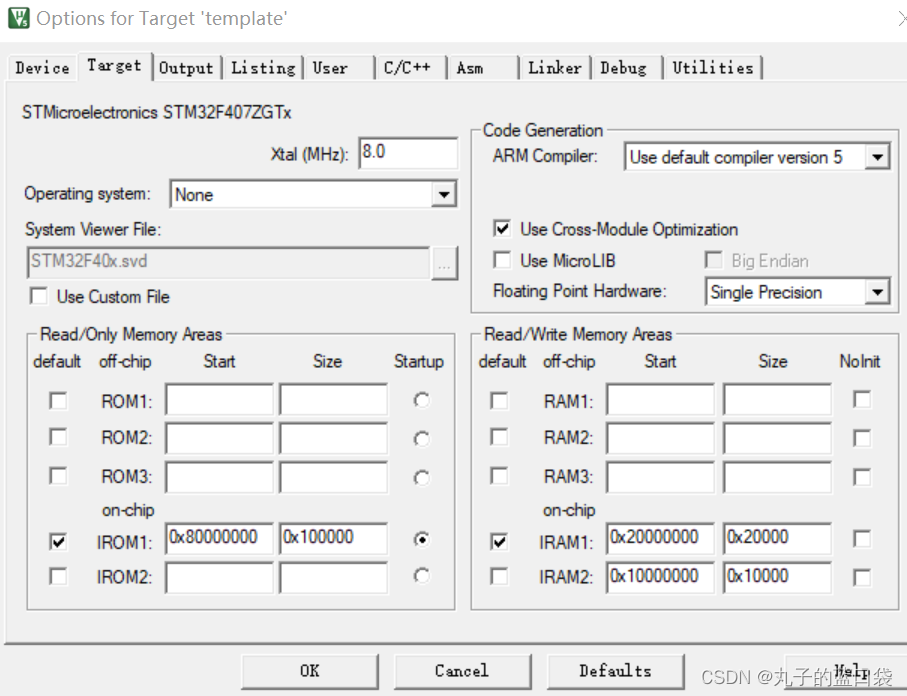The height and width of the screenshot is (696, 907).
Task: Enable NoInit for RAM2
Action: [862, 438]
